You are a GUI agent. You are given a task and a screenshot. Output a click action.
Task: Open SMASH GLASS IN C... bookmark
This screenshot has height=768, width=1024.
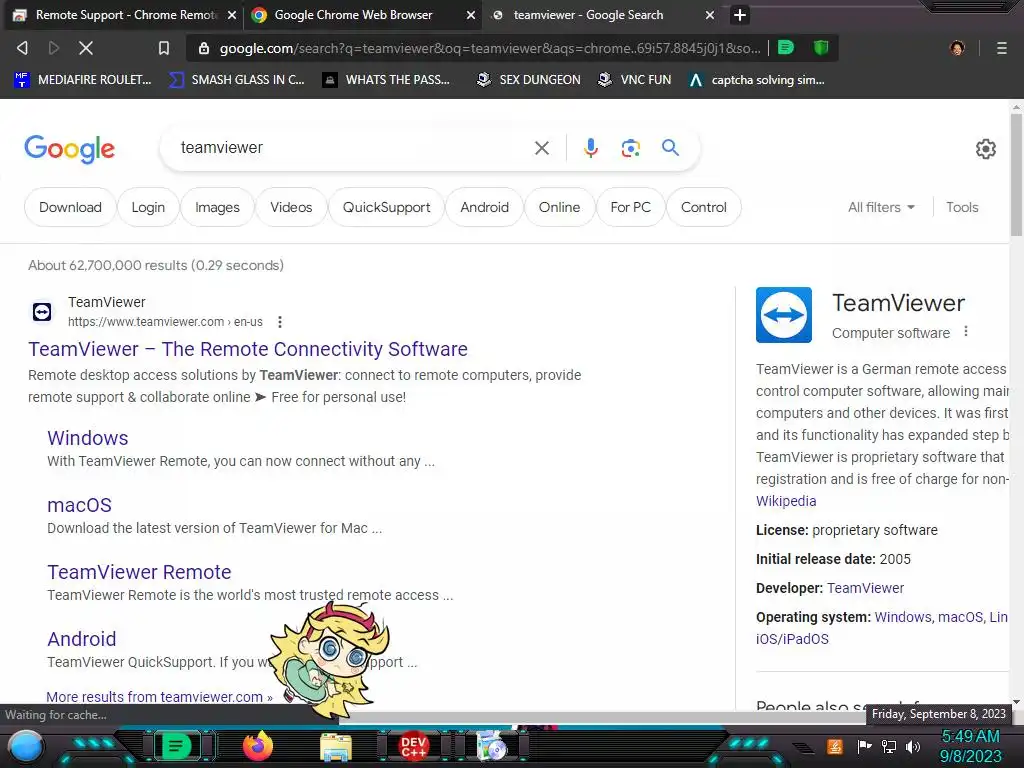236,80
